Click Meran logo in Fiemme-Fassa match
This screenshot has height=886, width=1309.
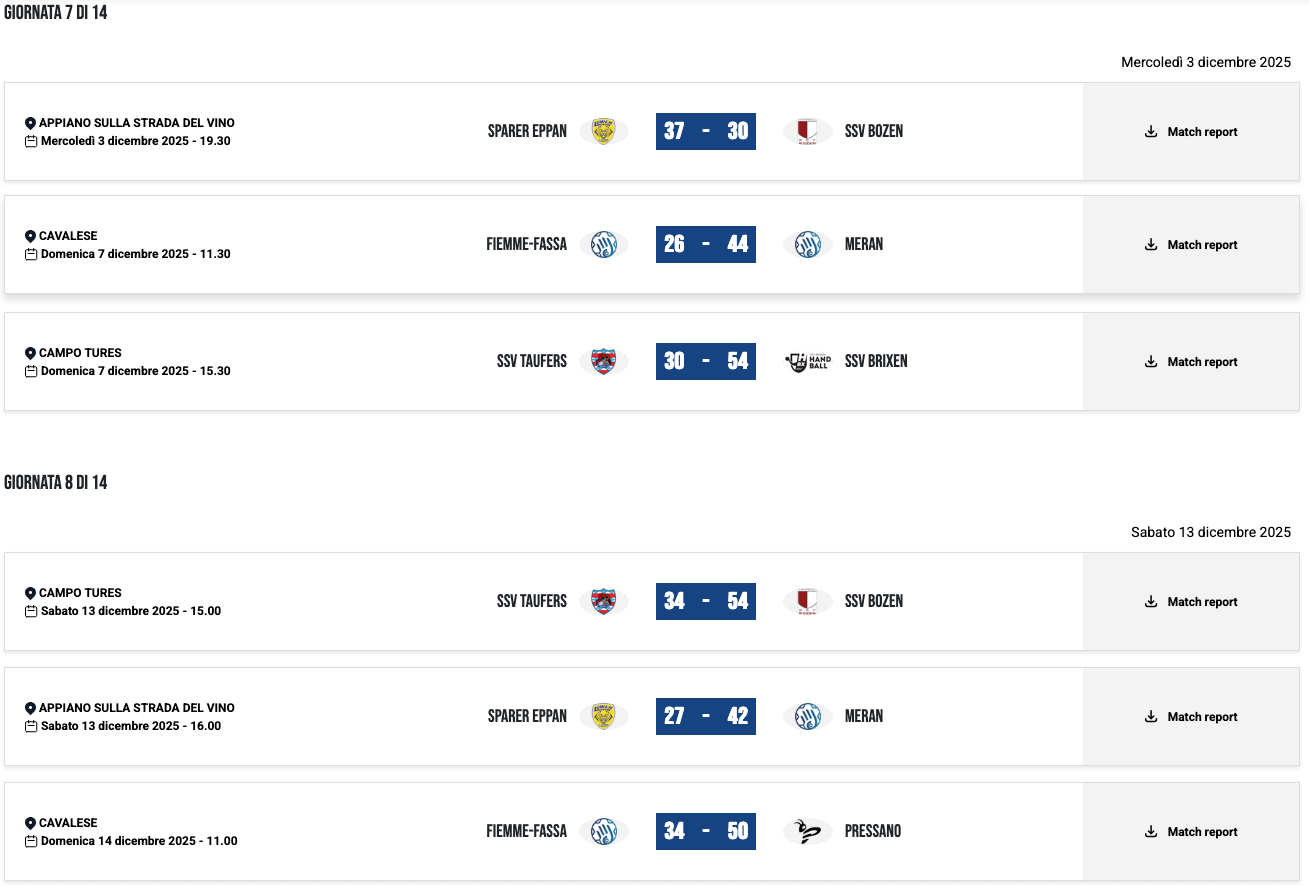(x=807, y=245)
